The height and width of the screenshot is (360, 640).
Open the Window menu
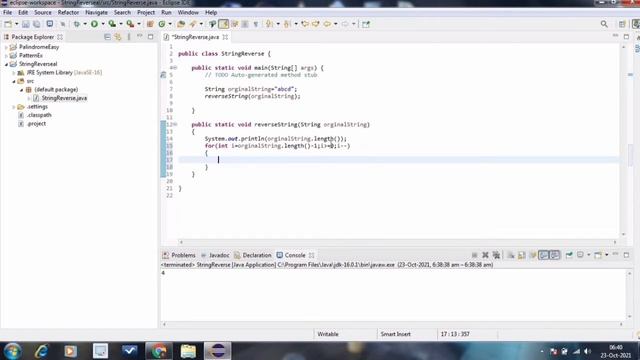click(188, 13)
